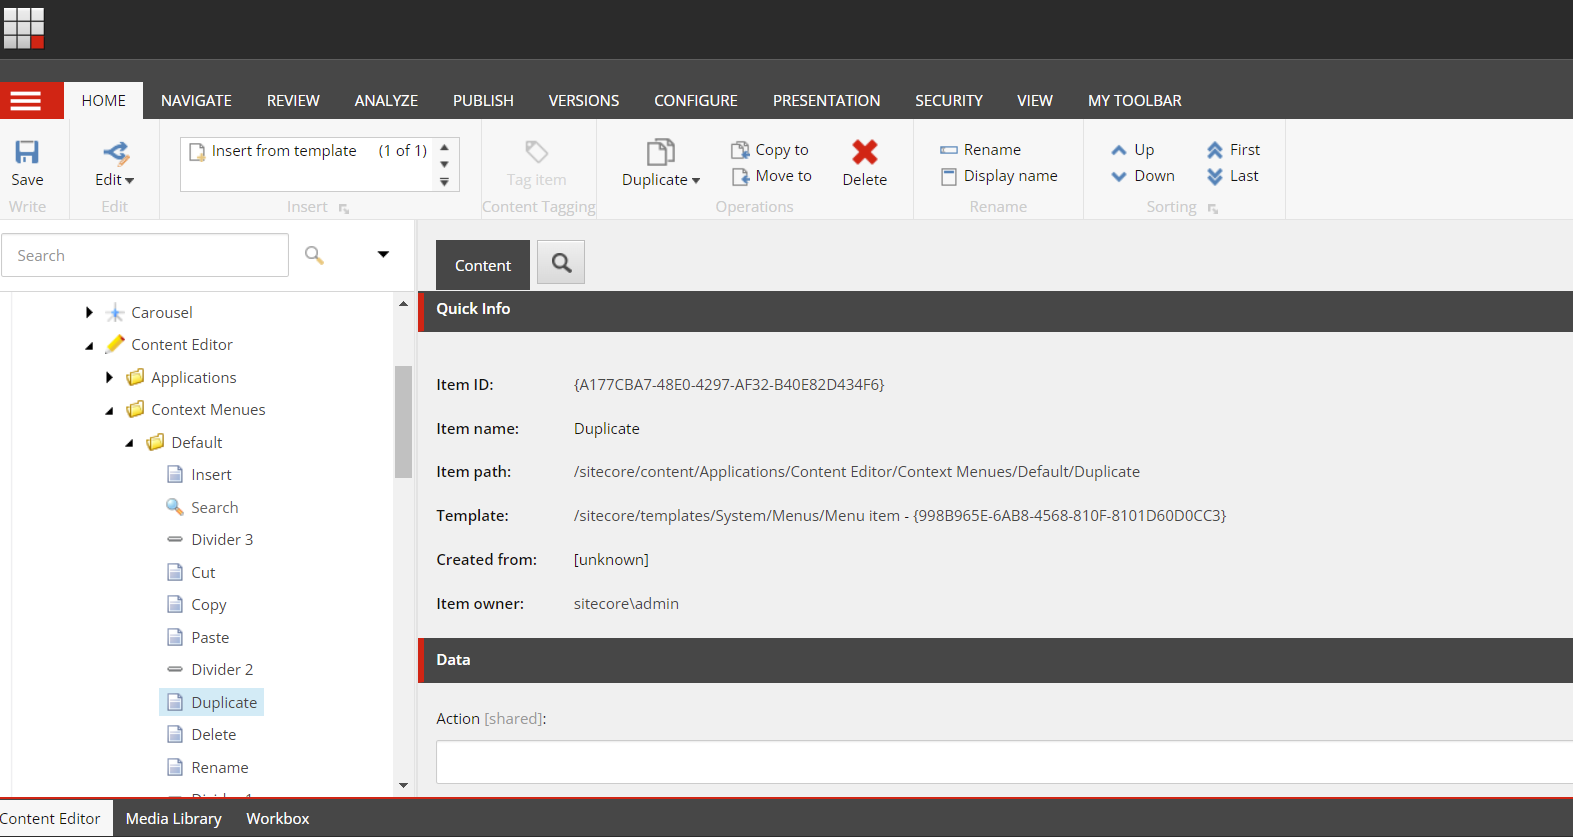Click the Rename icon in ribbon
Screen dimensions: 1573x837
tap(949, 150)
